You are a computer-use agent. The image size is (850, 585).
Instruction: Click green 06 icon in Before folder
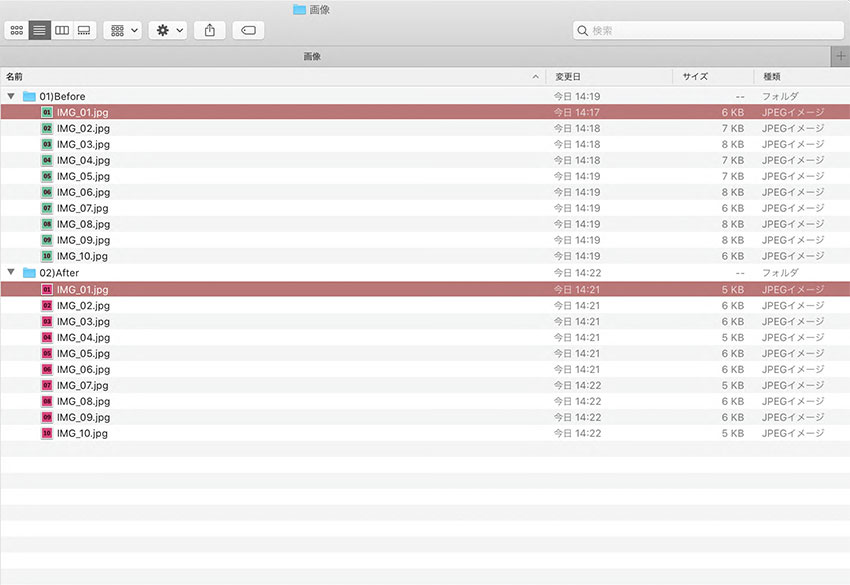[47, 192]
